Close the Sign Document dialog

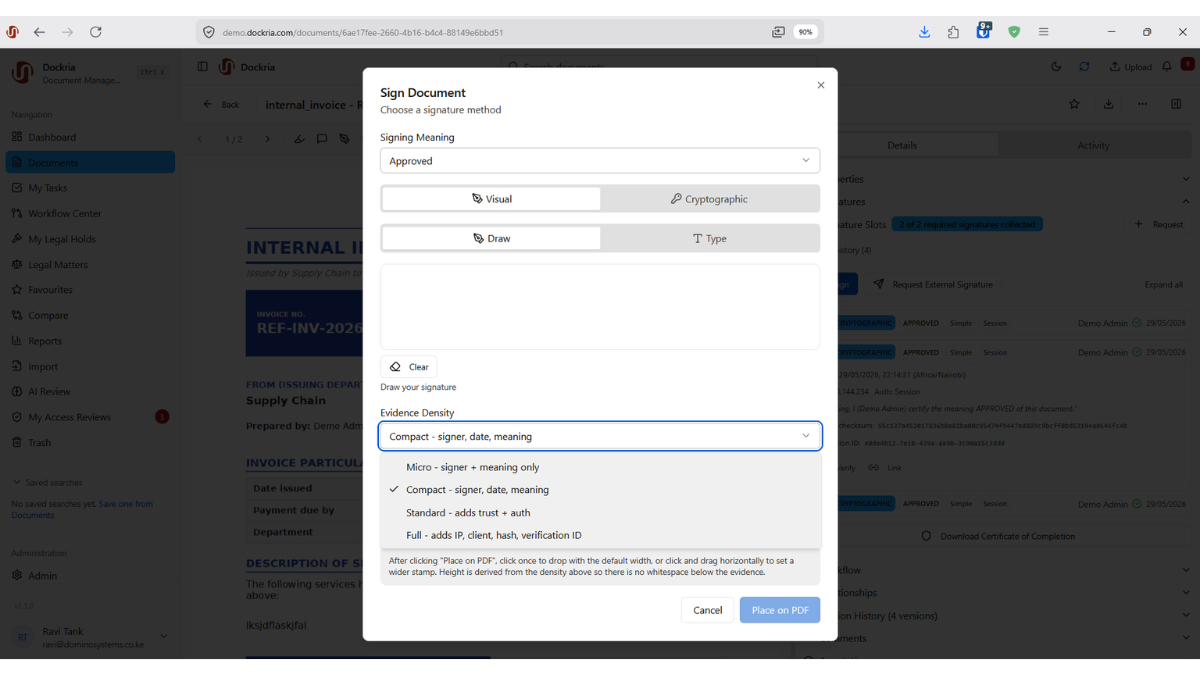coord(821,85)
